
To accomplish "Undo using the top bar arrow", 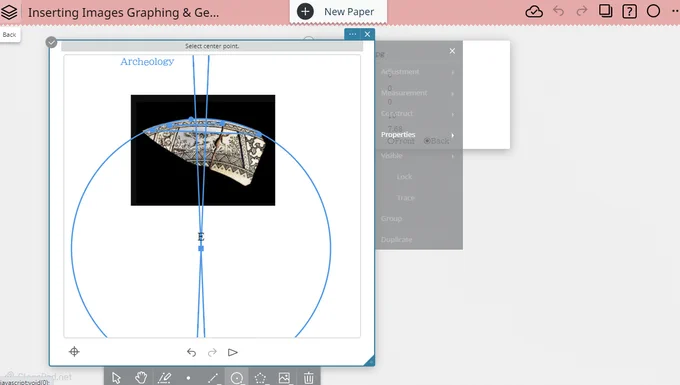I will point(559,11).
